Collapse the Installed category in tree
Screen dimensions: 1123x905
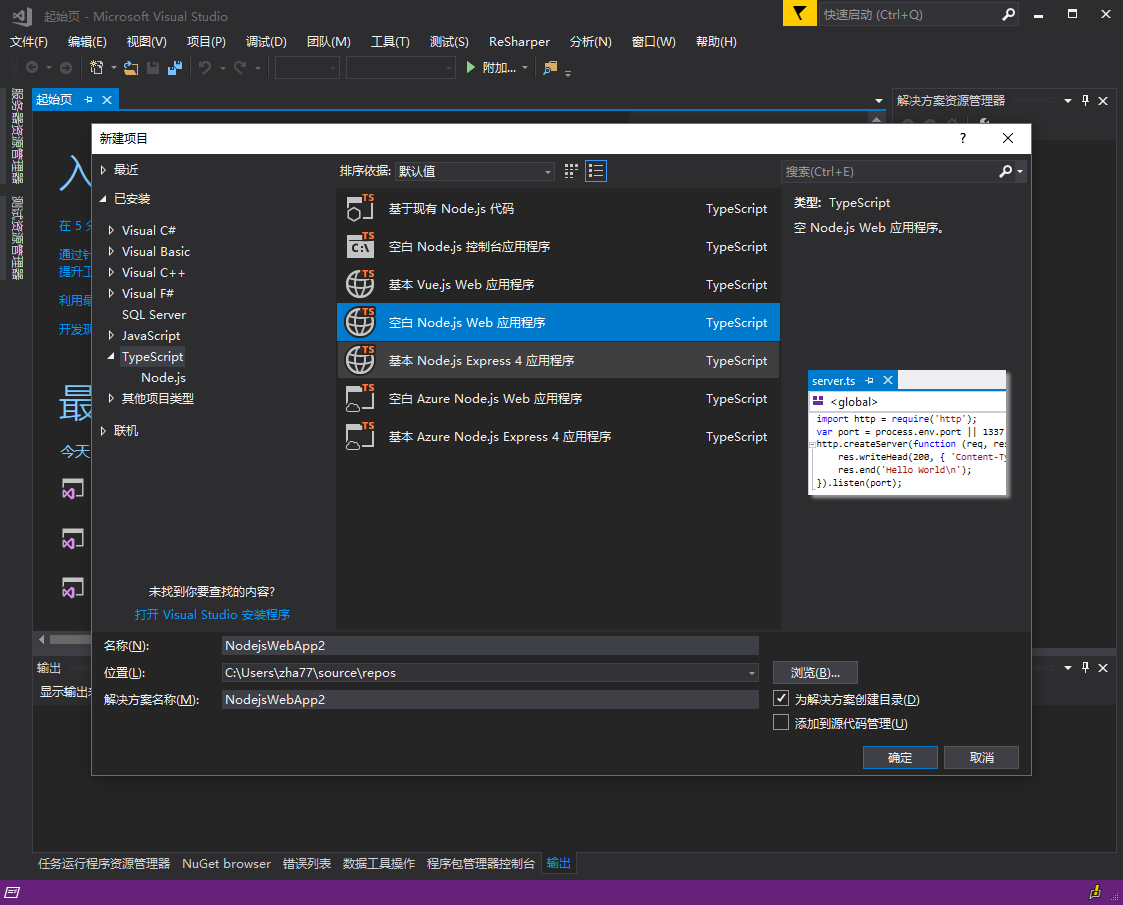103,198
